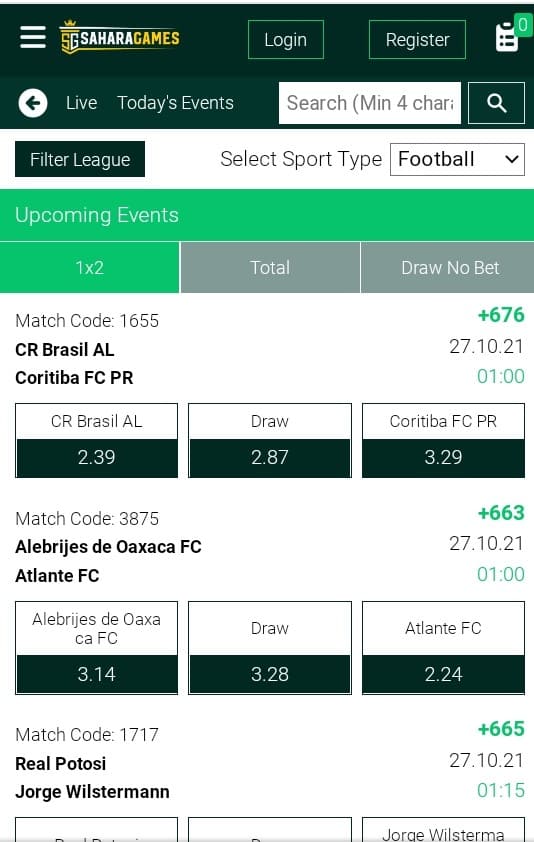Switch to the Draw No Bet tab
This screenshot has width=534, height=842.
coord(449,267)
